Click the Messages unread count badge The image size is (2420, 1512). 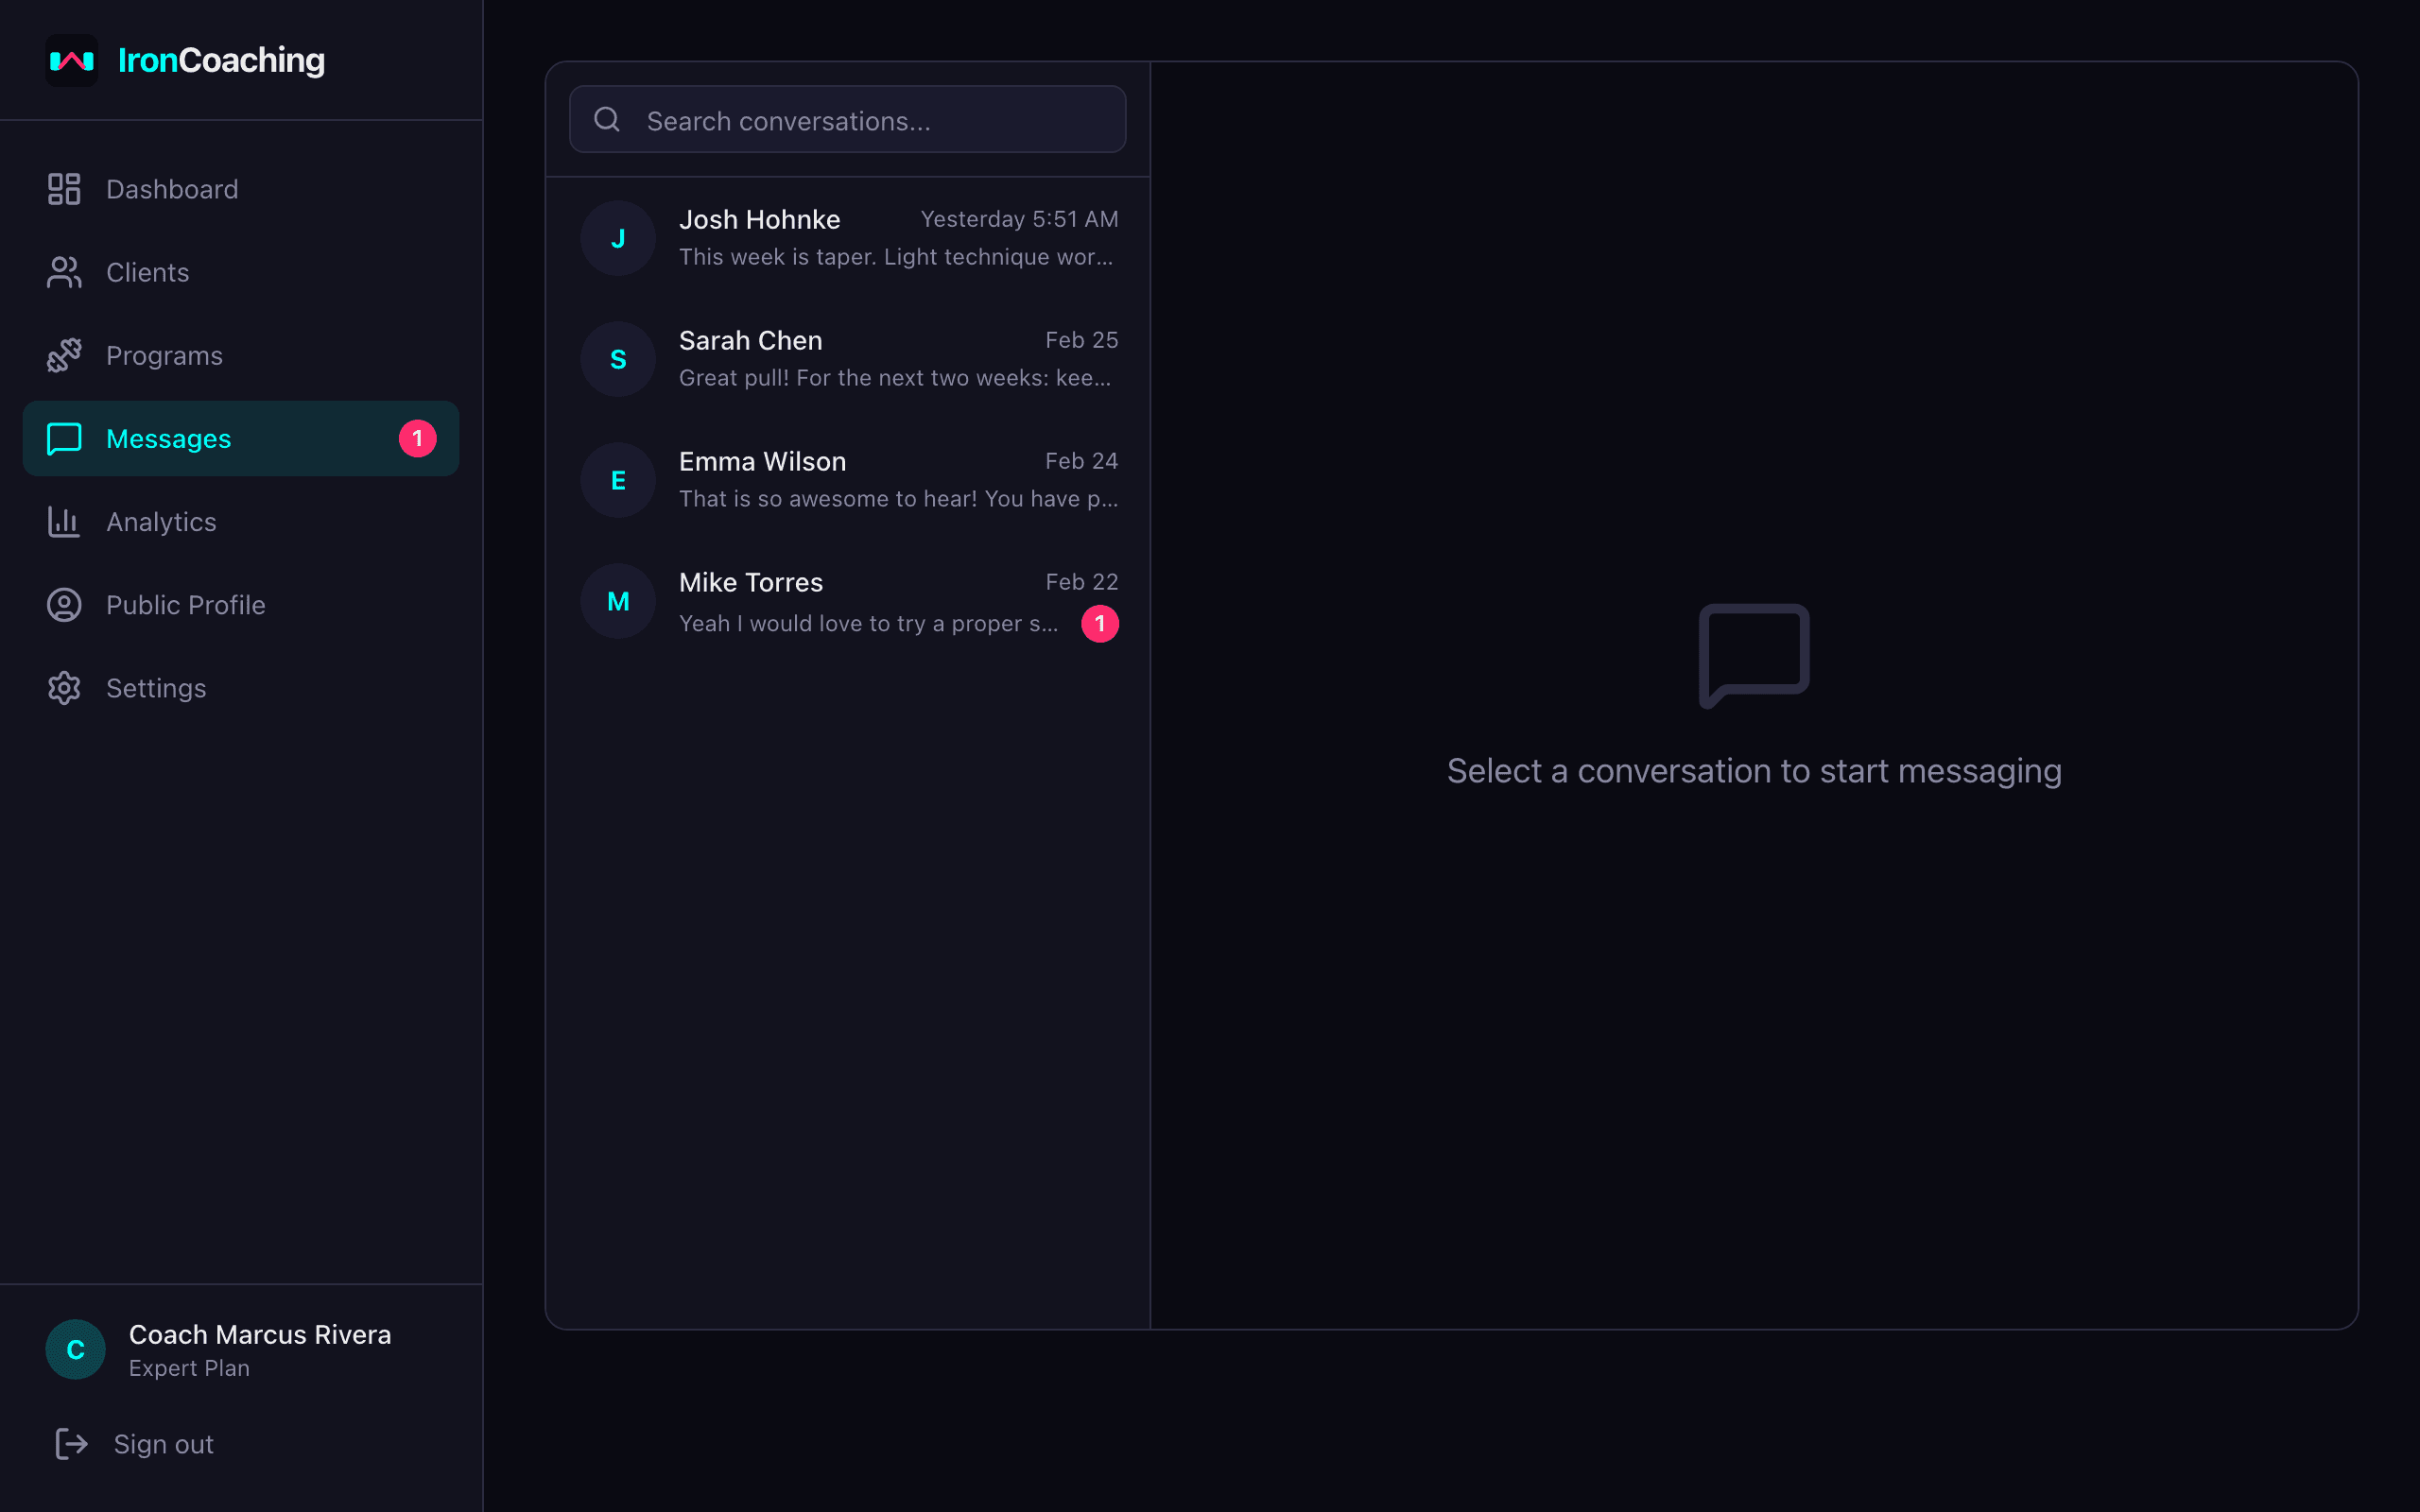(418, 438)
